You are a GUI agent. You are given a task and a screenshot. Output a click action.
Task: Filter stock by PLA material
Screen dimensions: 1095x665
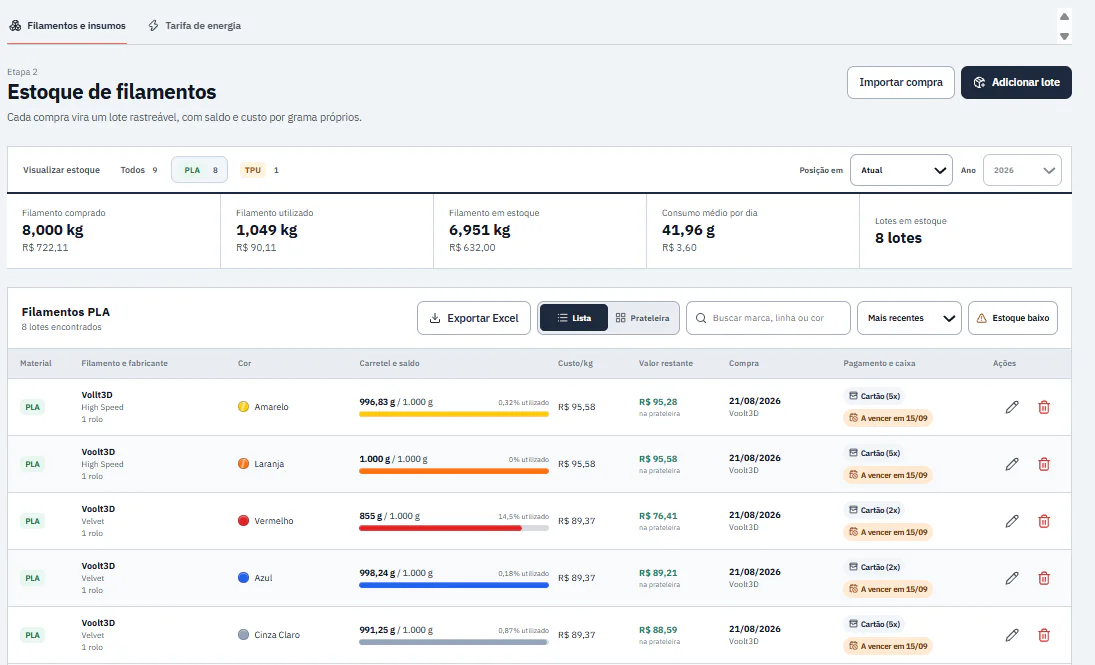(x=200, y=170)
